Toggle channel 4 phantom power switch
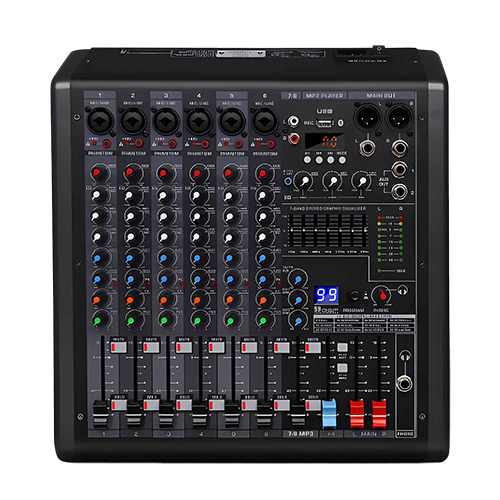Image resolution: width=500 pixels, height=500 pixels. (x=205, y=144)
